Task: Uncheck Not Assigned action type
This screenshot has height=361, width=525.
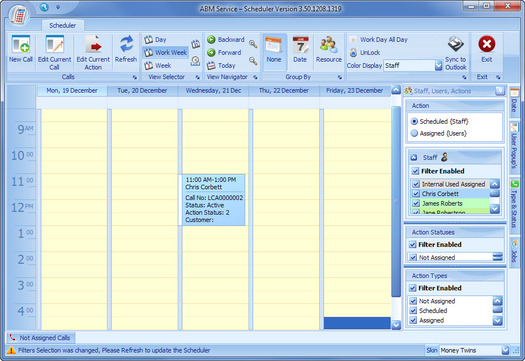Action: click(414, 301)
